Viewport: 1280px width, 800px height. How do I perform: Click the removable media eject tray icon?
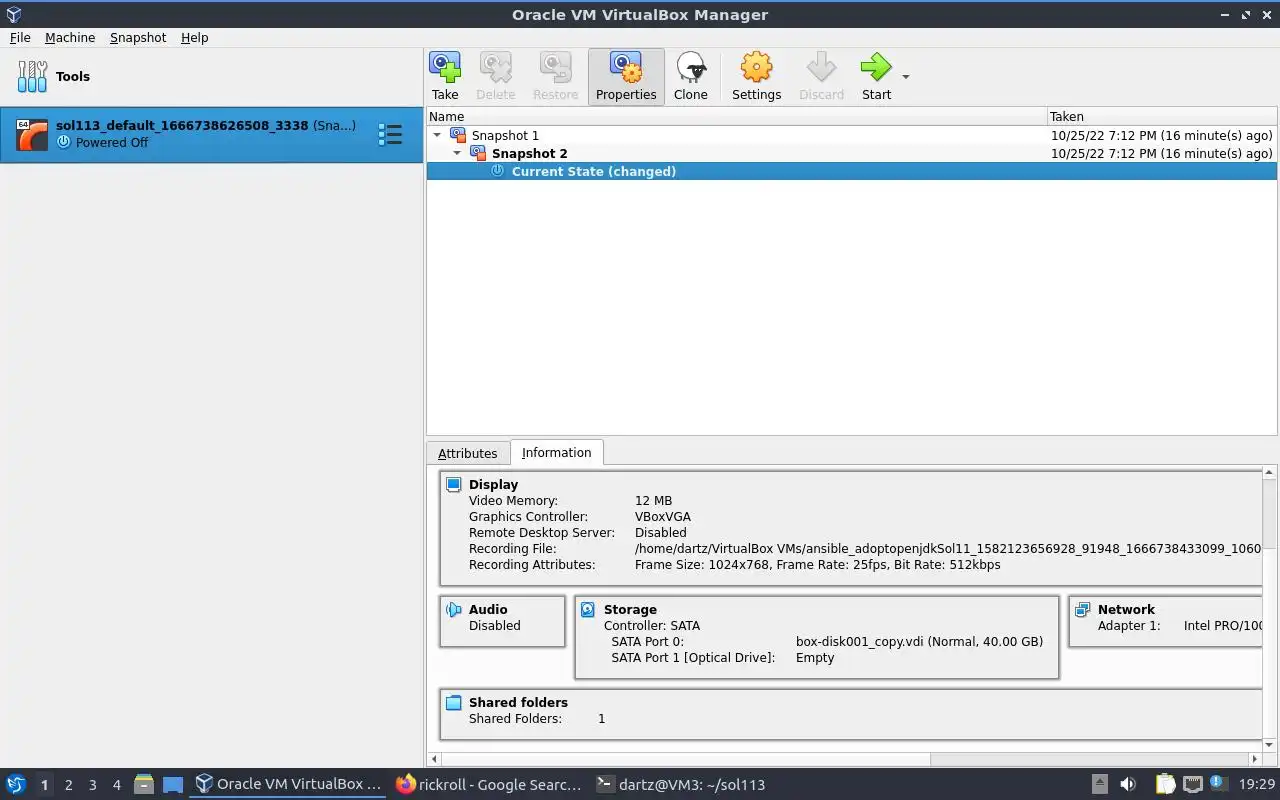point(1099,784)
